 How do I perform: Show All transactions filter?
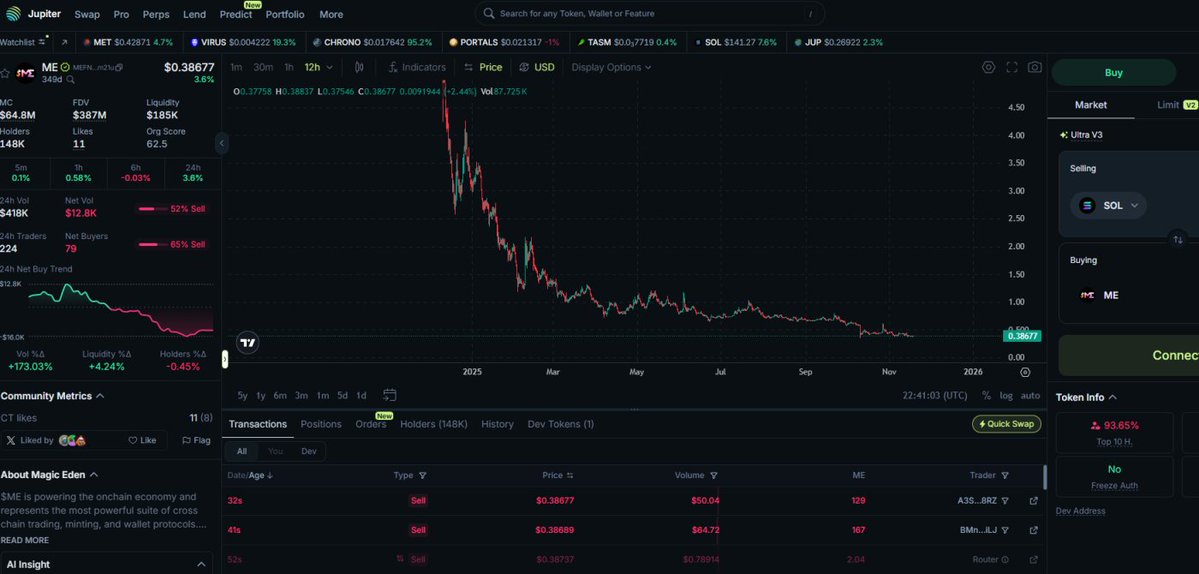242,451
